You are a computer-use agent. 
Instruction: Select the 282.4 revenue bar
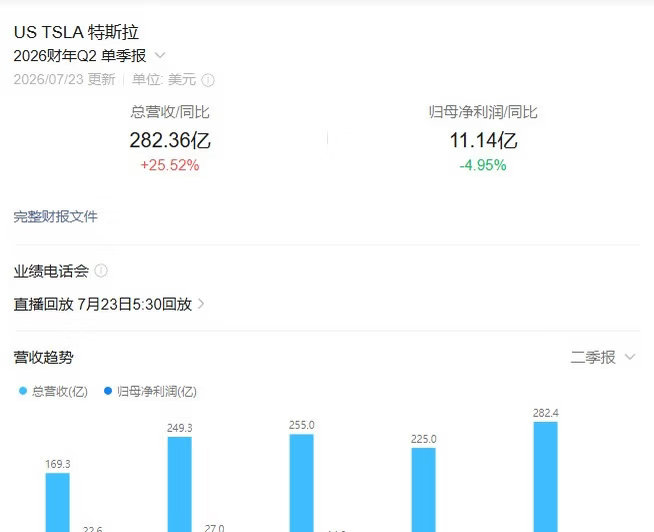(x=546, y=477)
